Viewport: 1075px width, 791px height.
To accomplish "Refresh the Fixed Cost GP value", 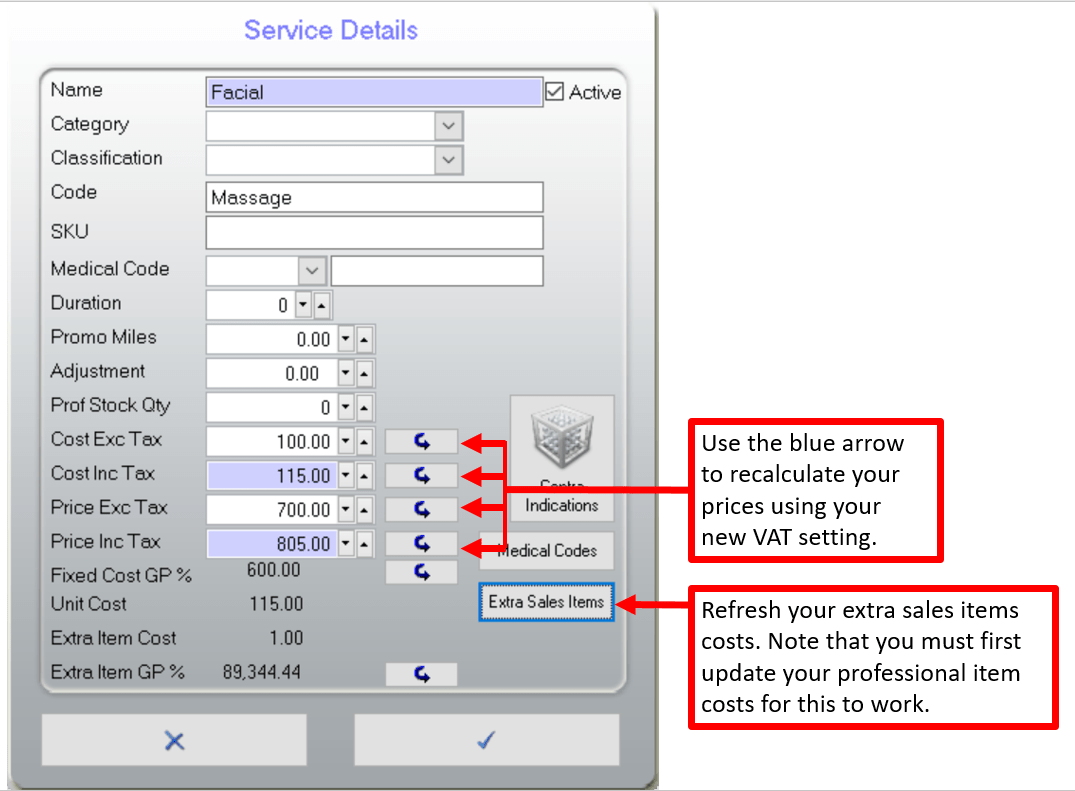I will [x=421, y=571].
